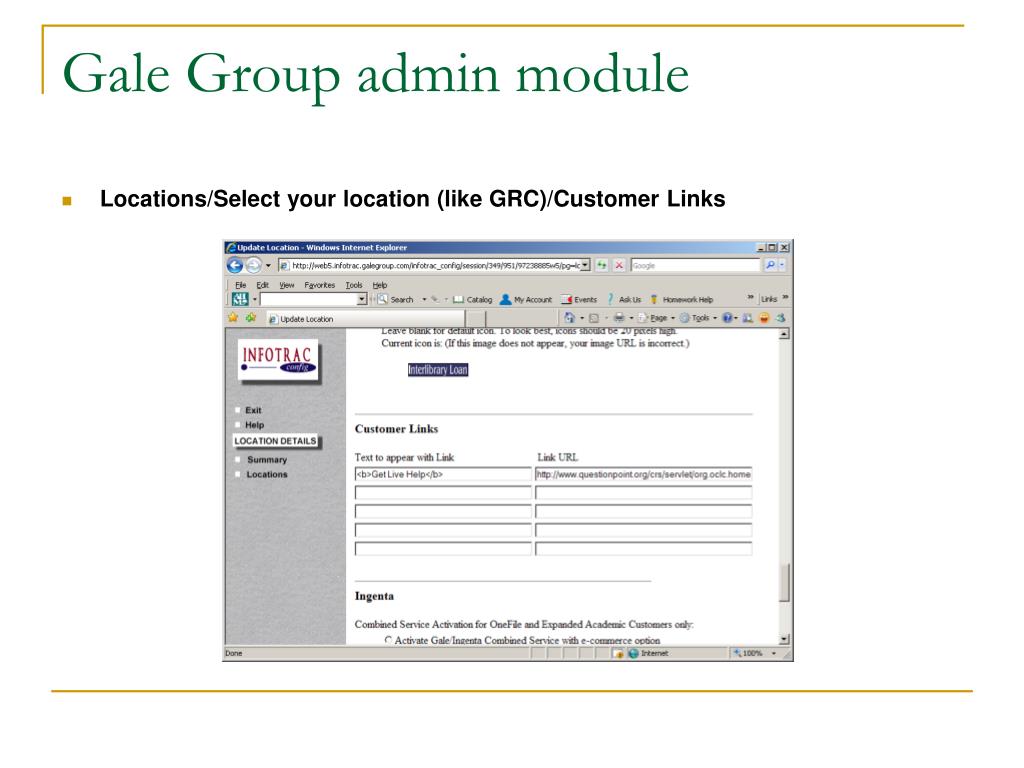
Task: Click the library toolbar Search button
Action: 396,300
